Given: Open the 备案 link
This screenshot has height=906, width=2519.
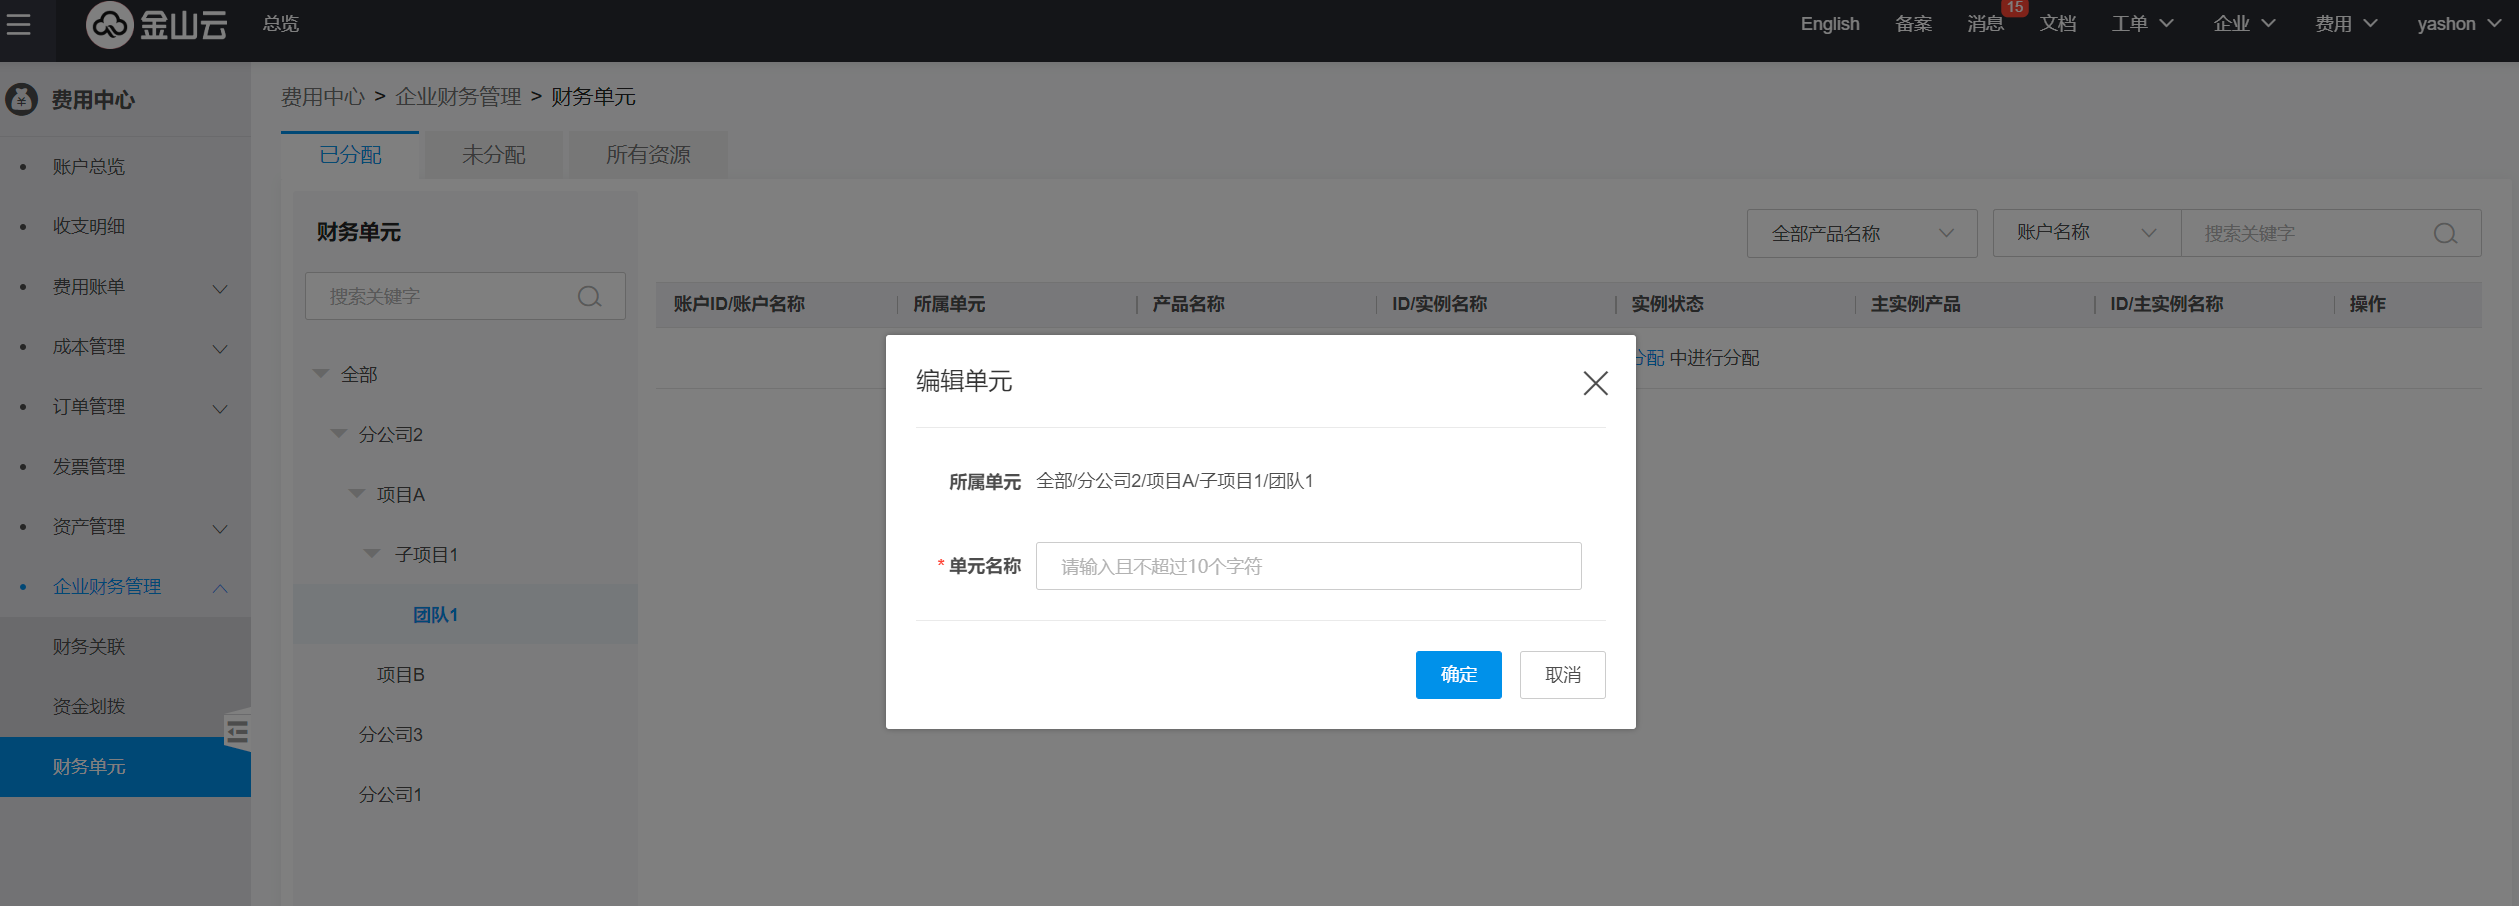Looking at the screenshot, I should pyautogui.click(x=1913, y=24).
